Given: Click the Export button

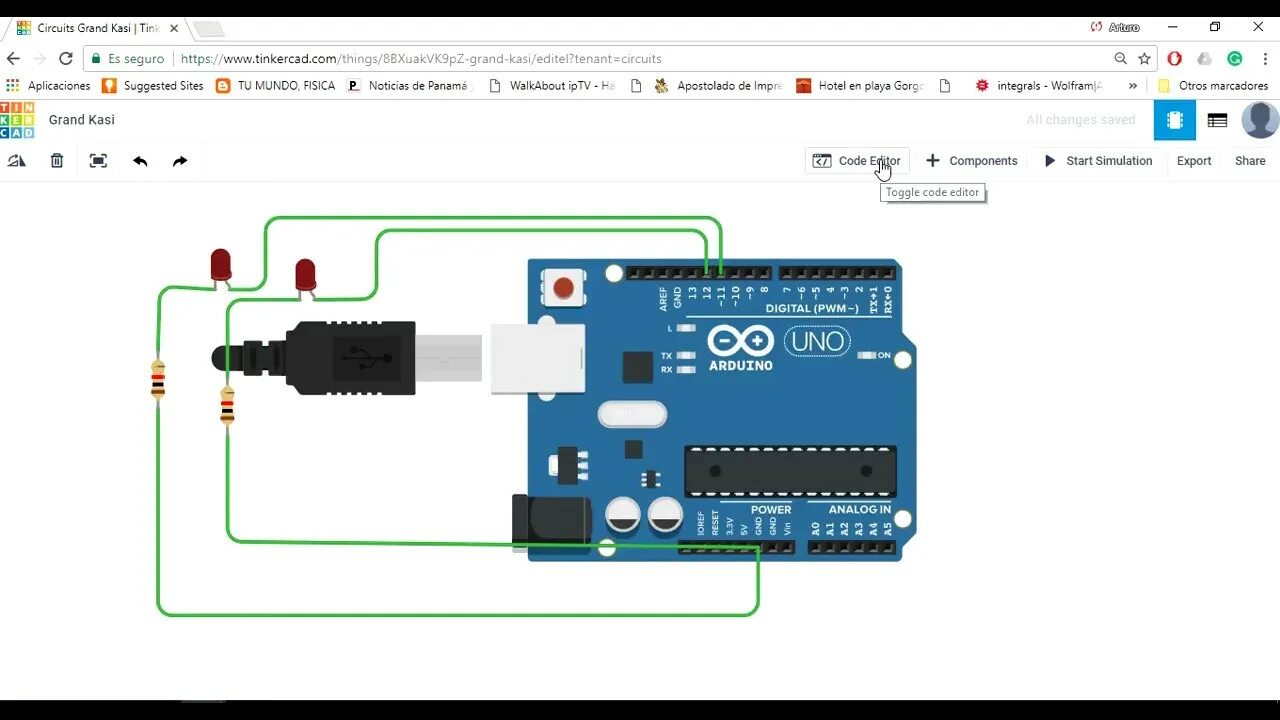Looking at the screenshot, I should (x=1194, y=160).
